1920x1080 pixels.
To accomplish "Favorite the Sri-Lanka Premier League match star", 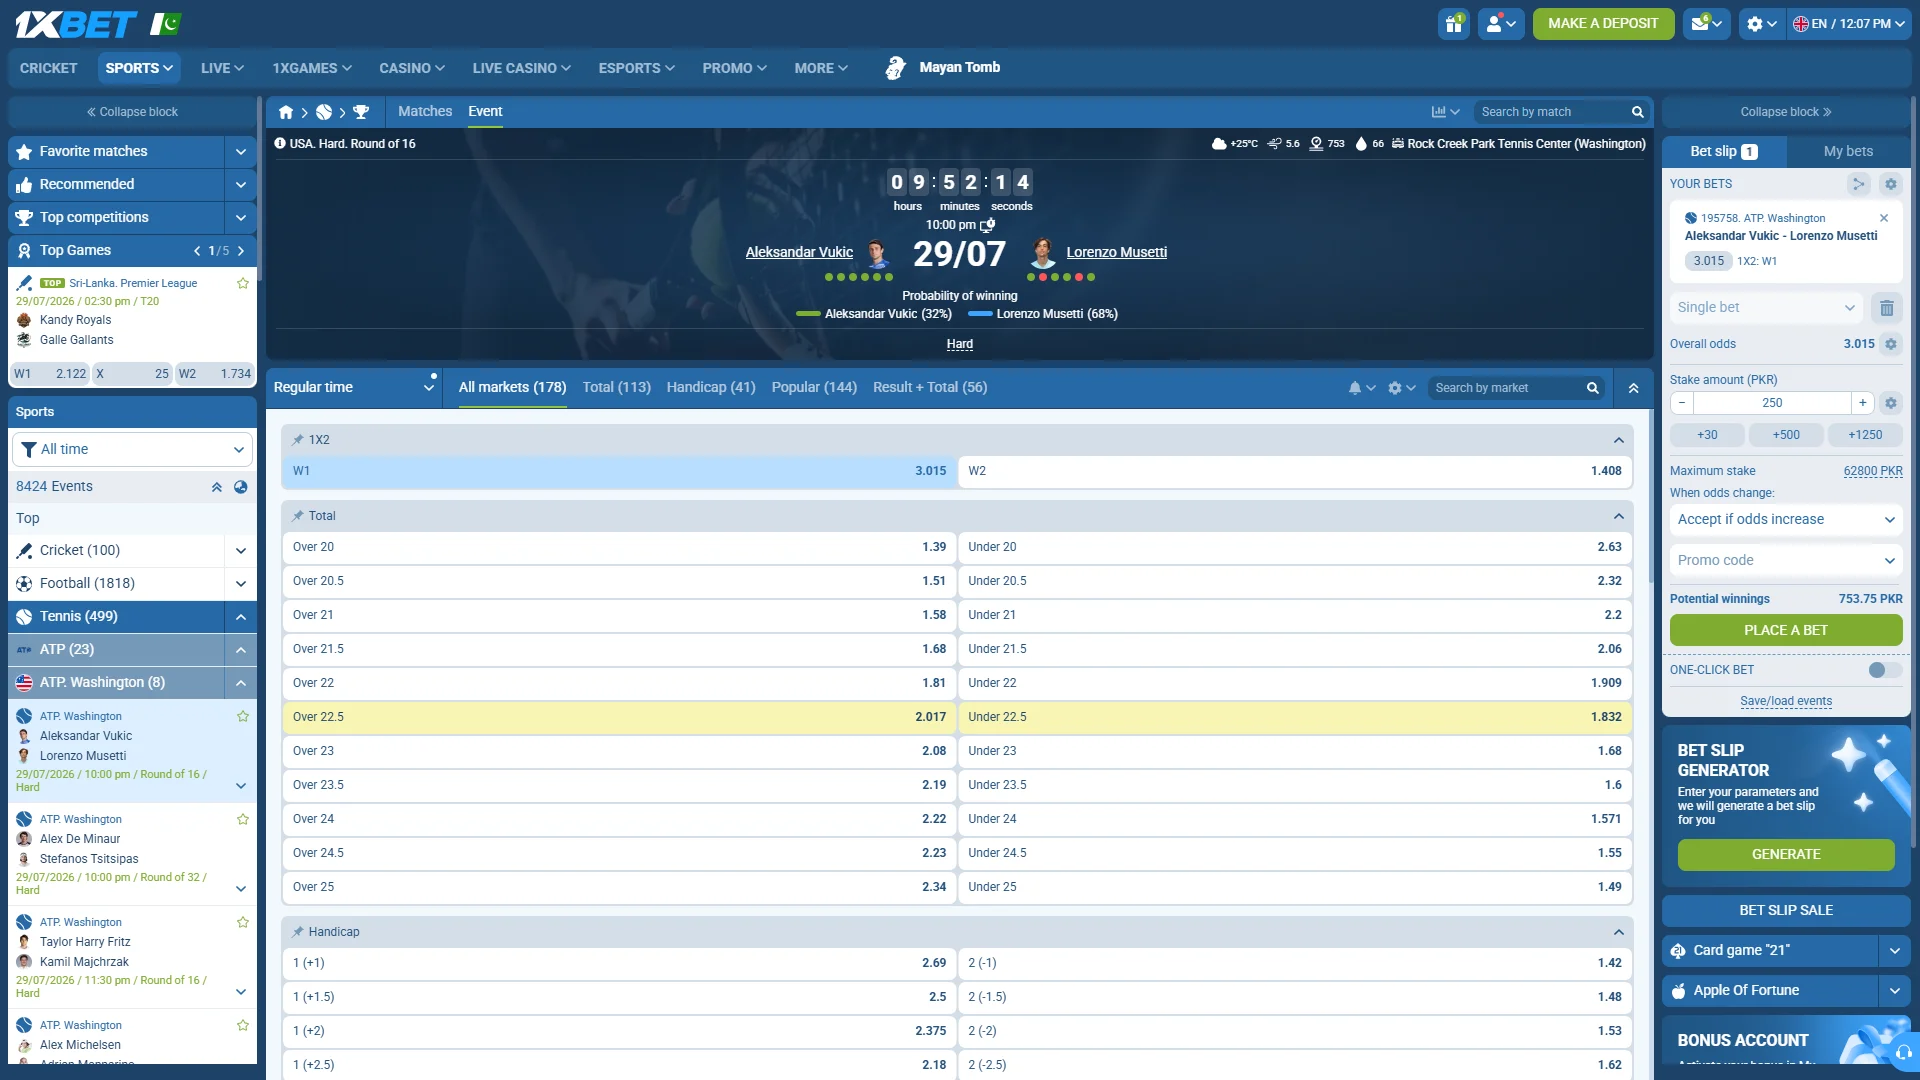I will pos(242,283).
